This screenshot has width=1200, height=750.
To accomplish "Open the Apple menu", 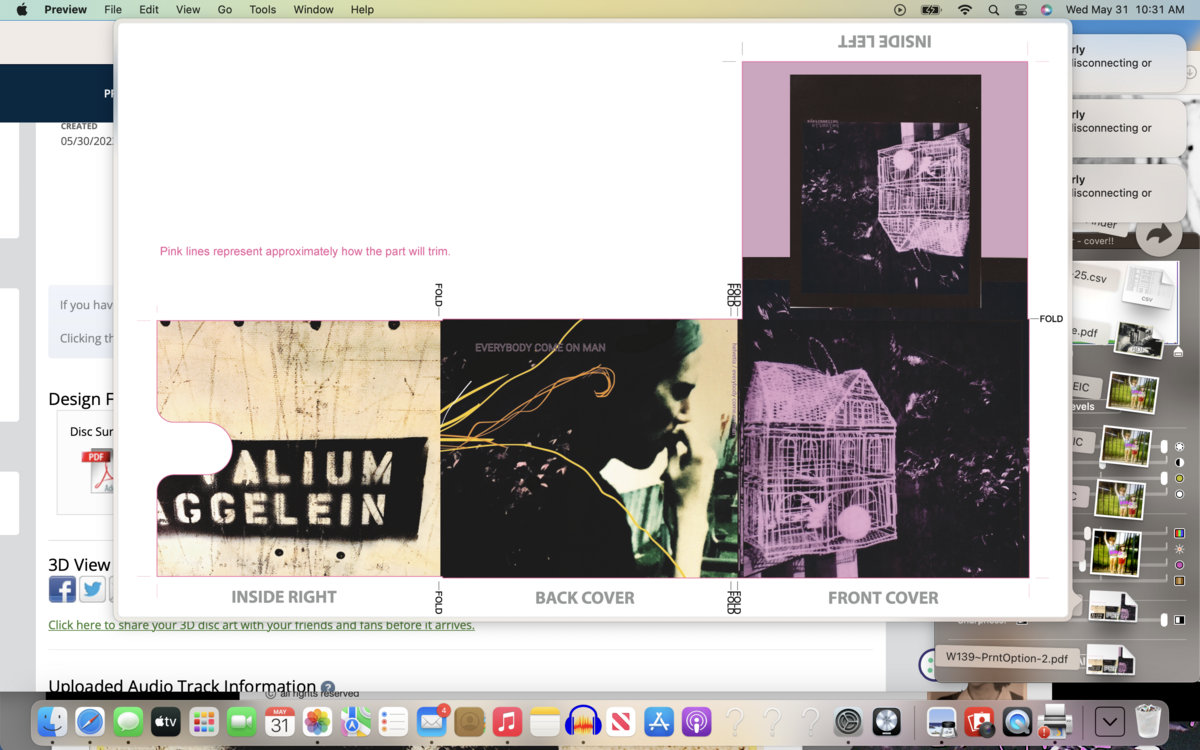I will pos(21,10).
